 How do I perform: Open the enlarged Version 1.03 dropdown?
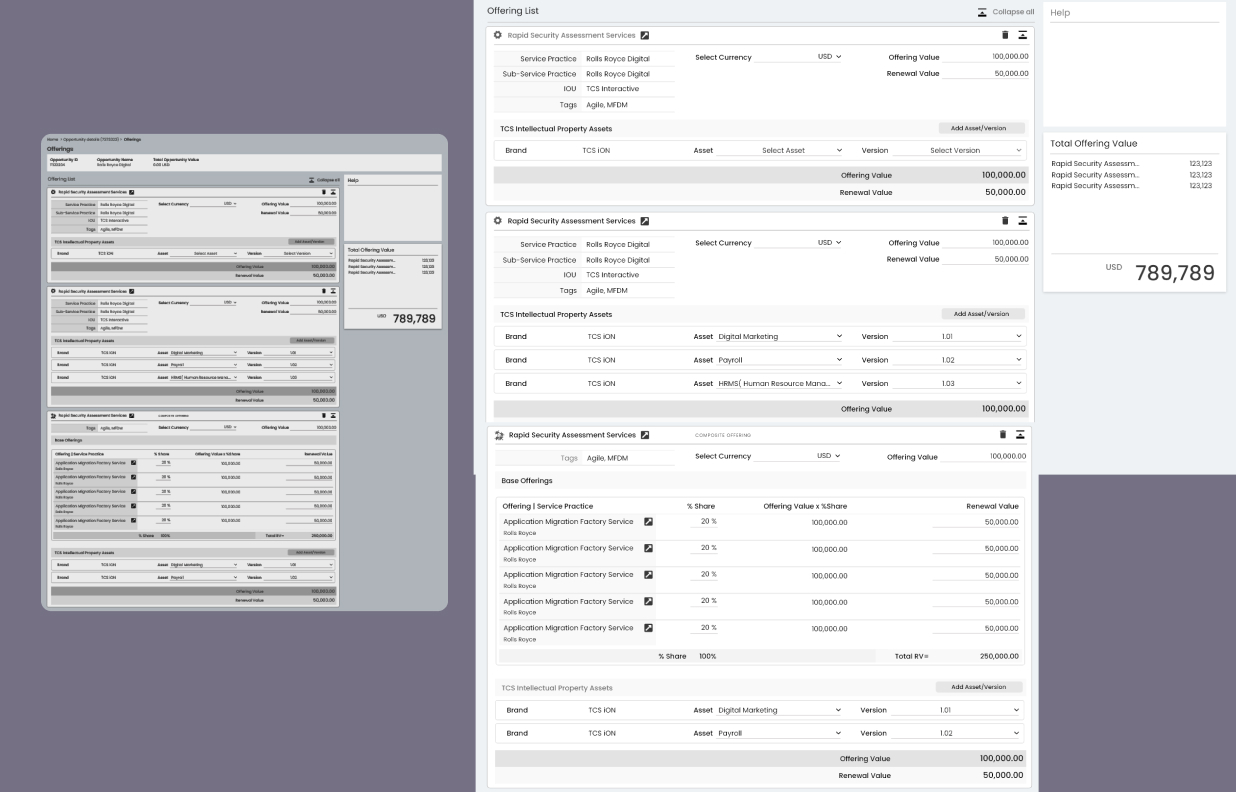pyautogui.click(x=958, y=384)
